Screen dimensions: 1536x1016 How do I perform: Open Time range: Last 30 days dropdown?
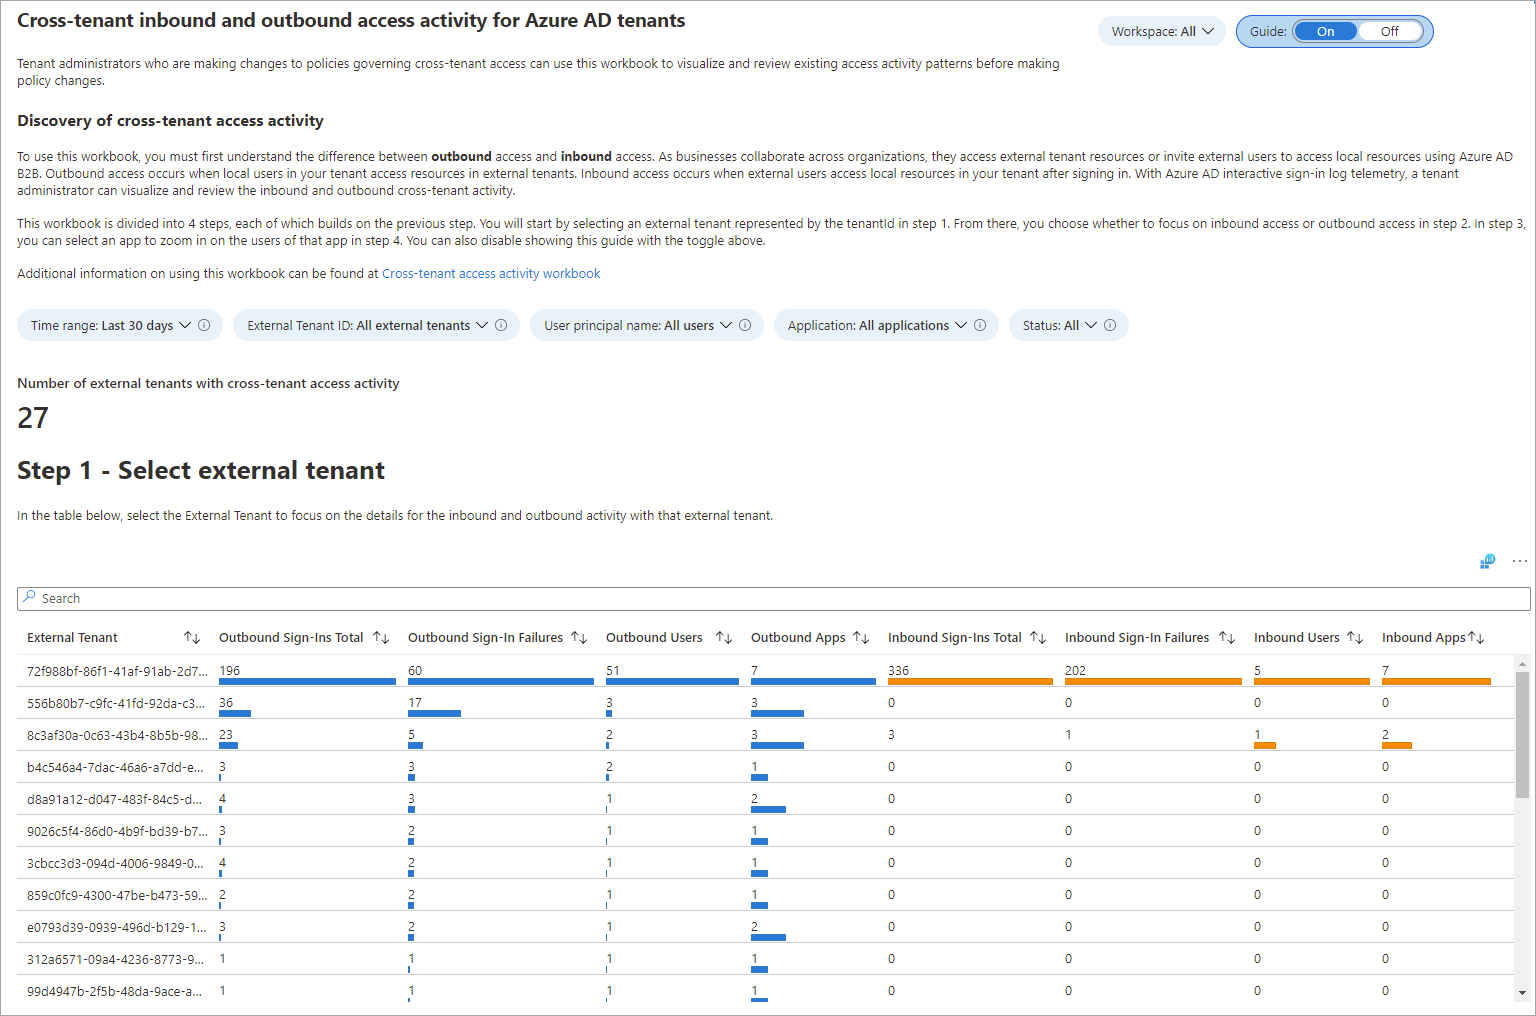coord(120,325)
